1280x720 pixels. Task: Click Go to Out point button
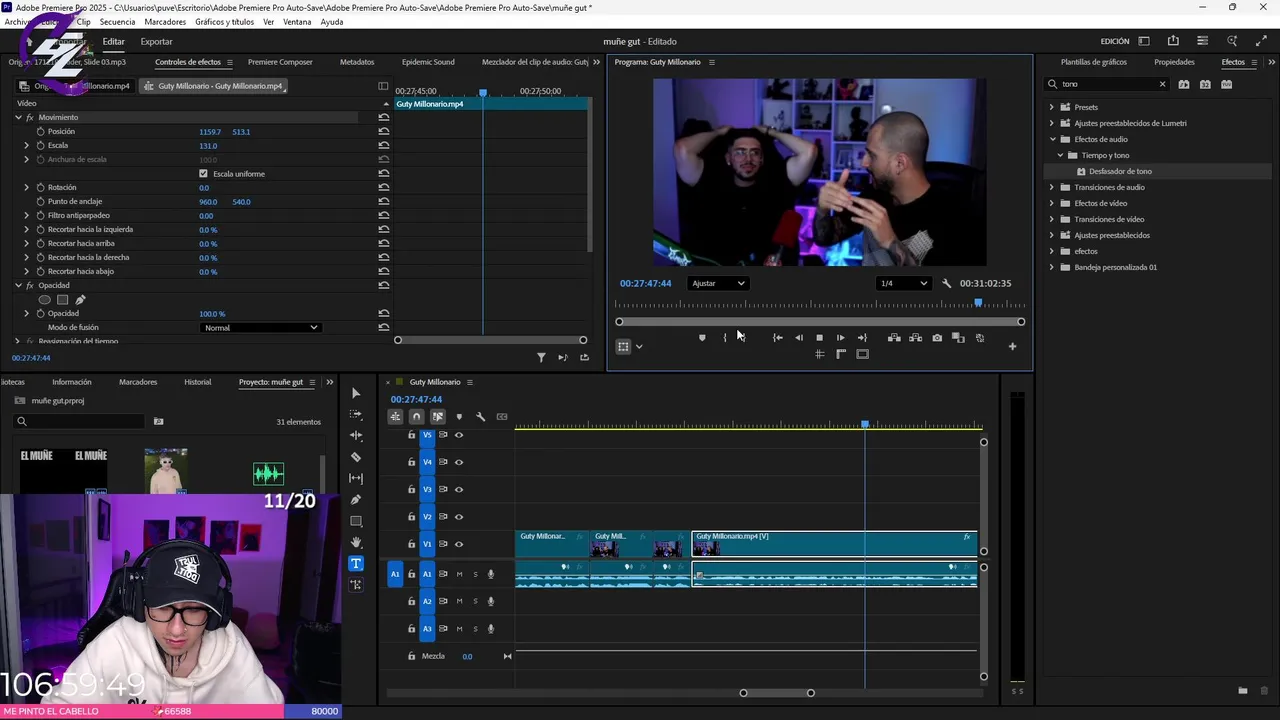coord(862,338)
